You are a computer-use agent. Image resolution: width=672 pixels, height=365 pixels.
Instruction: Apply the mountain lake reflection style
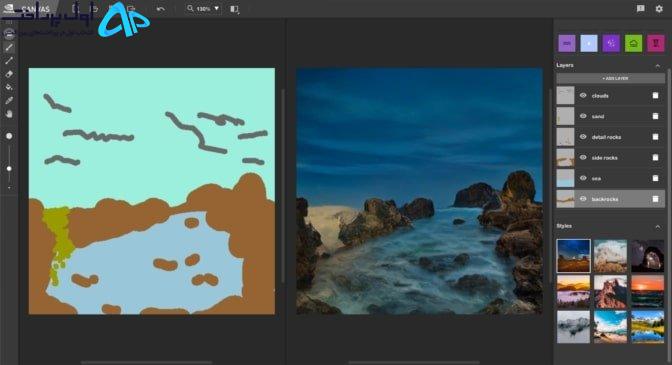(648, 327)
